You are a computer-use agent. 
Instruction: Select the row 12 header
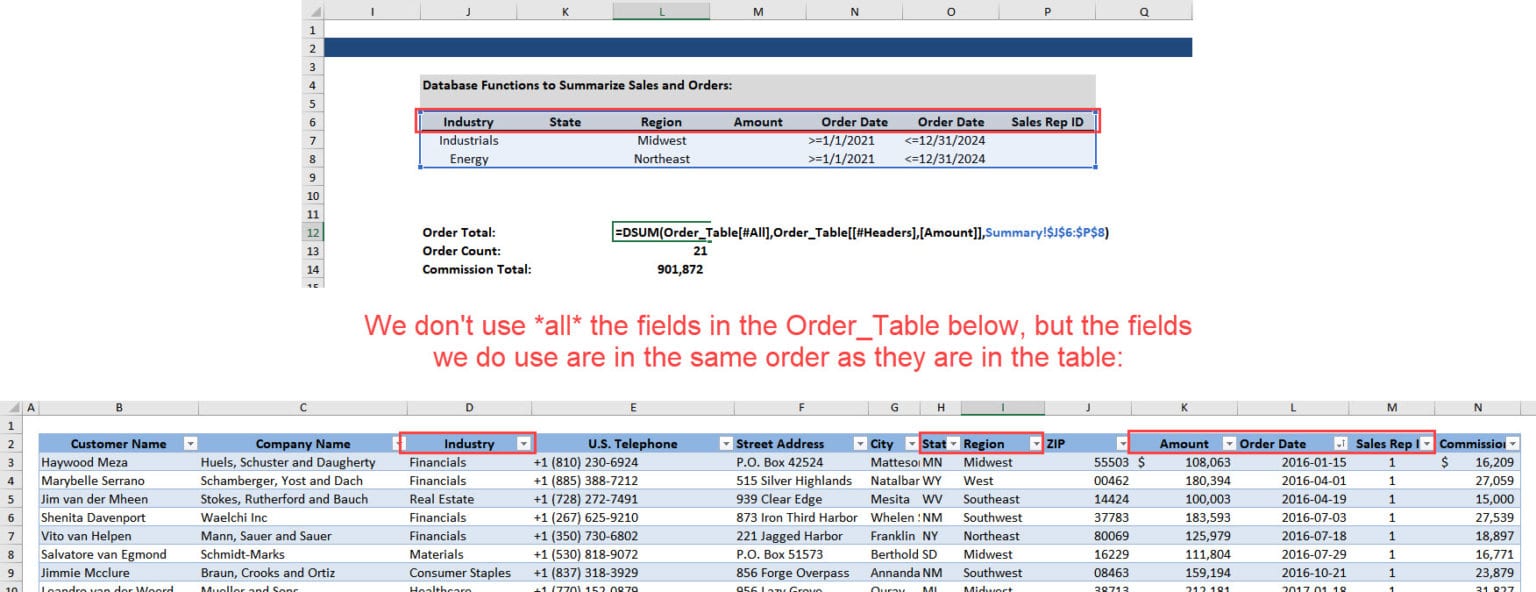[312, 232]
